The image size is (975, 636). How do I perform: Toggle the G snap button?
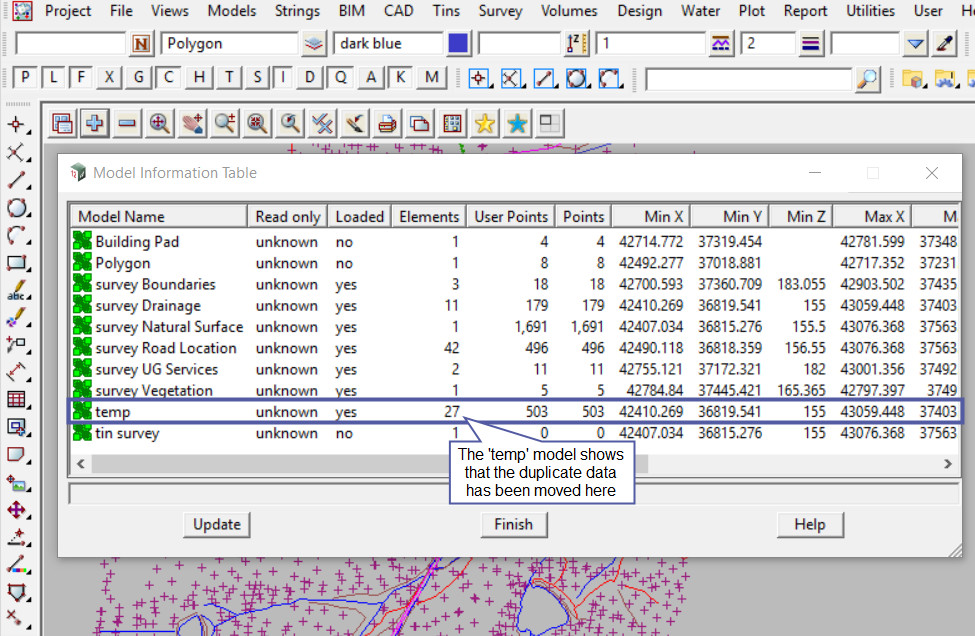pos(139,78)
